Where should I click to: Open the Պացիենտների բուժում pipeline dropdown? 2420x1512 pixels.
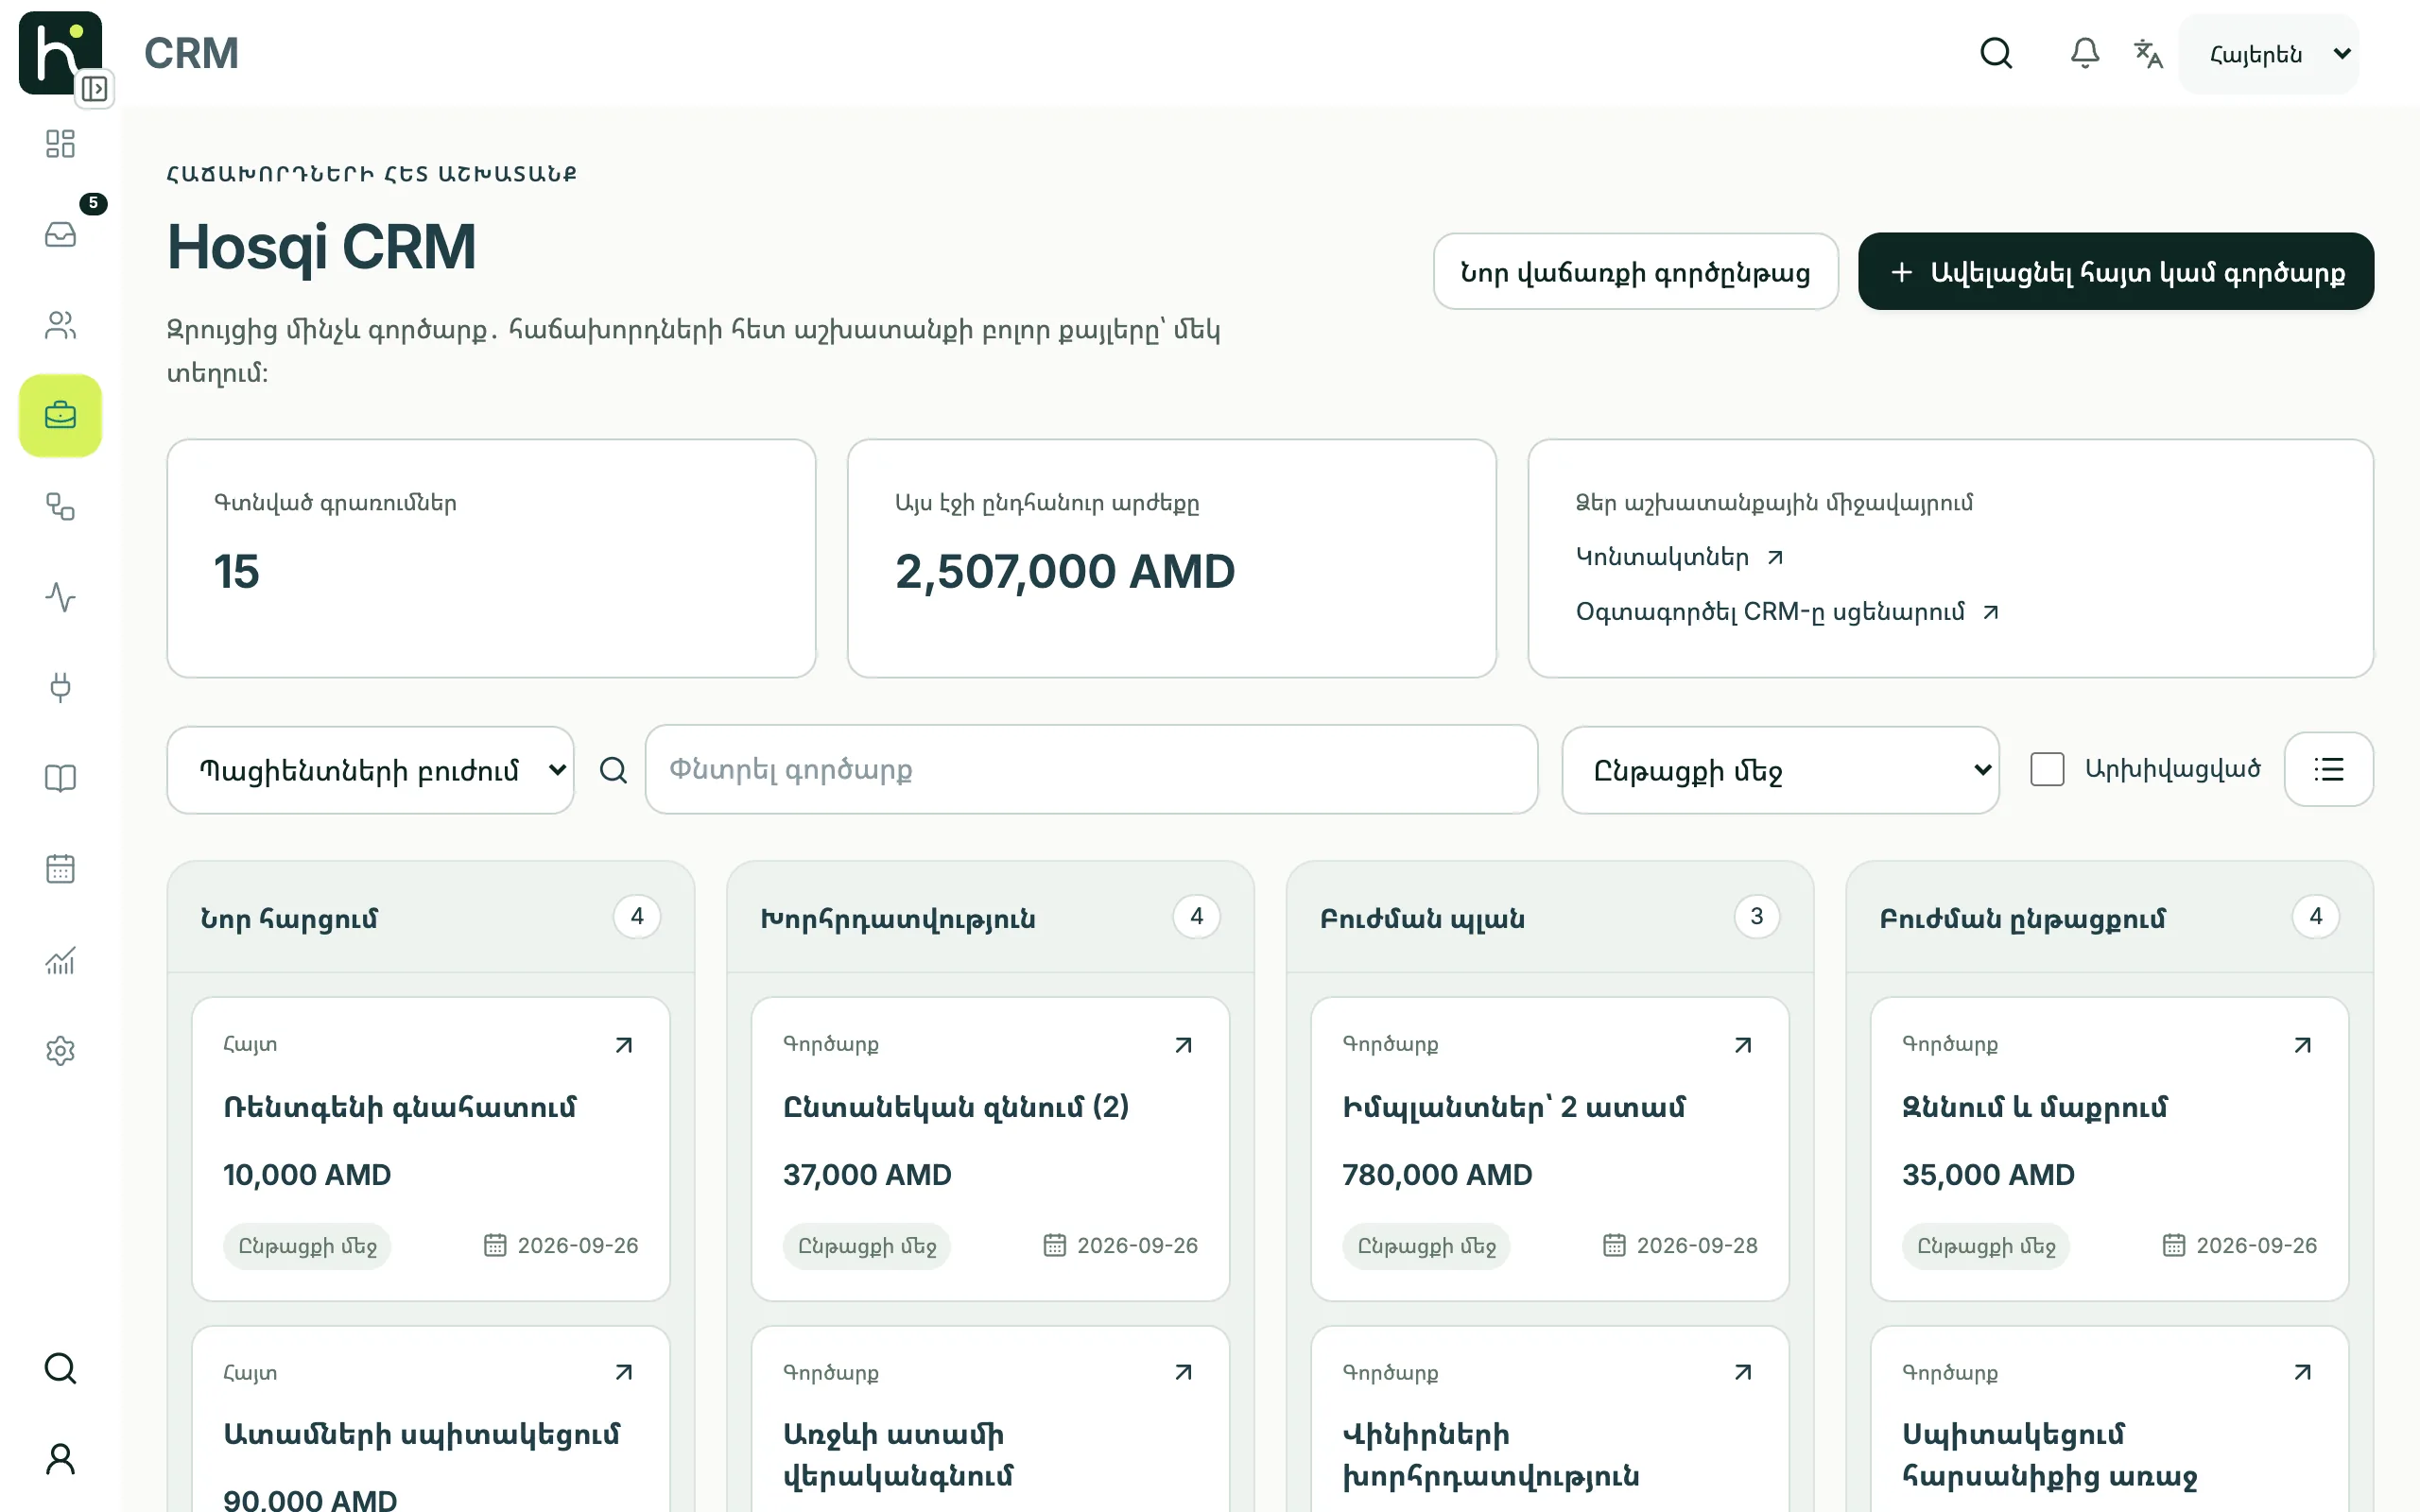click(370, 770)
